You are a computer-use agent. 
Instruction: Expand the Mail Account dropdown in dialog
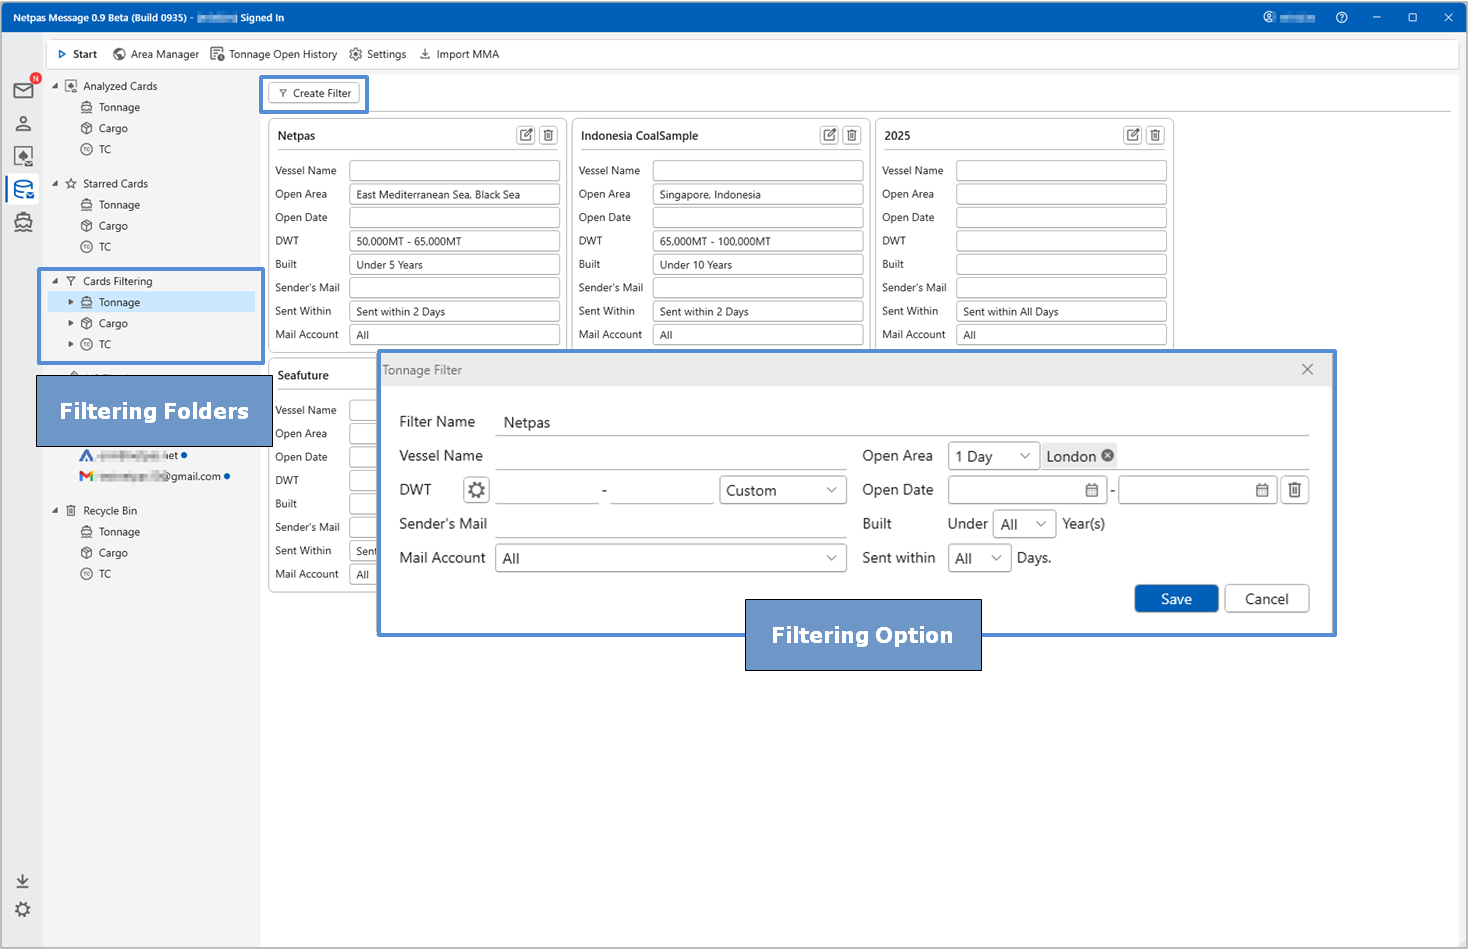pyautogui.click(x=670, y=558)
